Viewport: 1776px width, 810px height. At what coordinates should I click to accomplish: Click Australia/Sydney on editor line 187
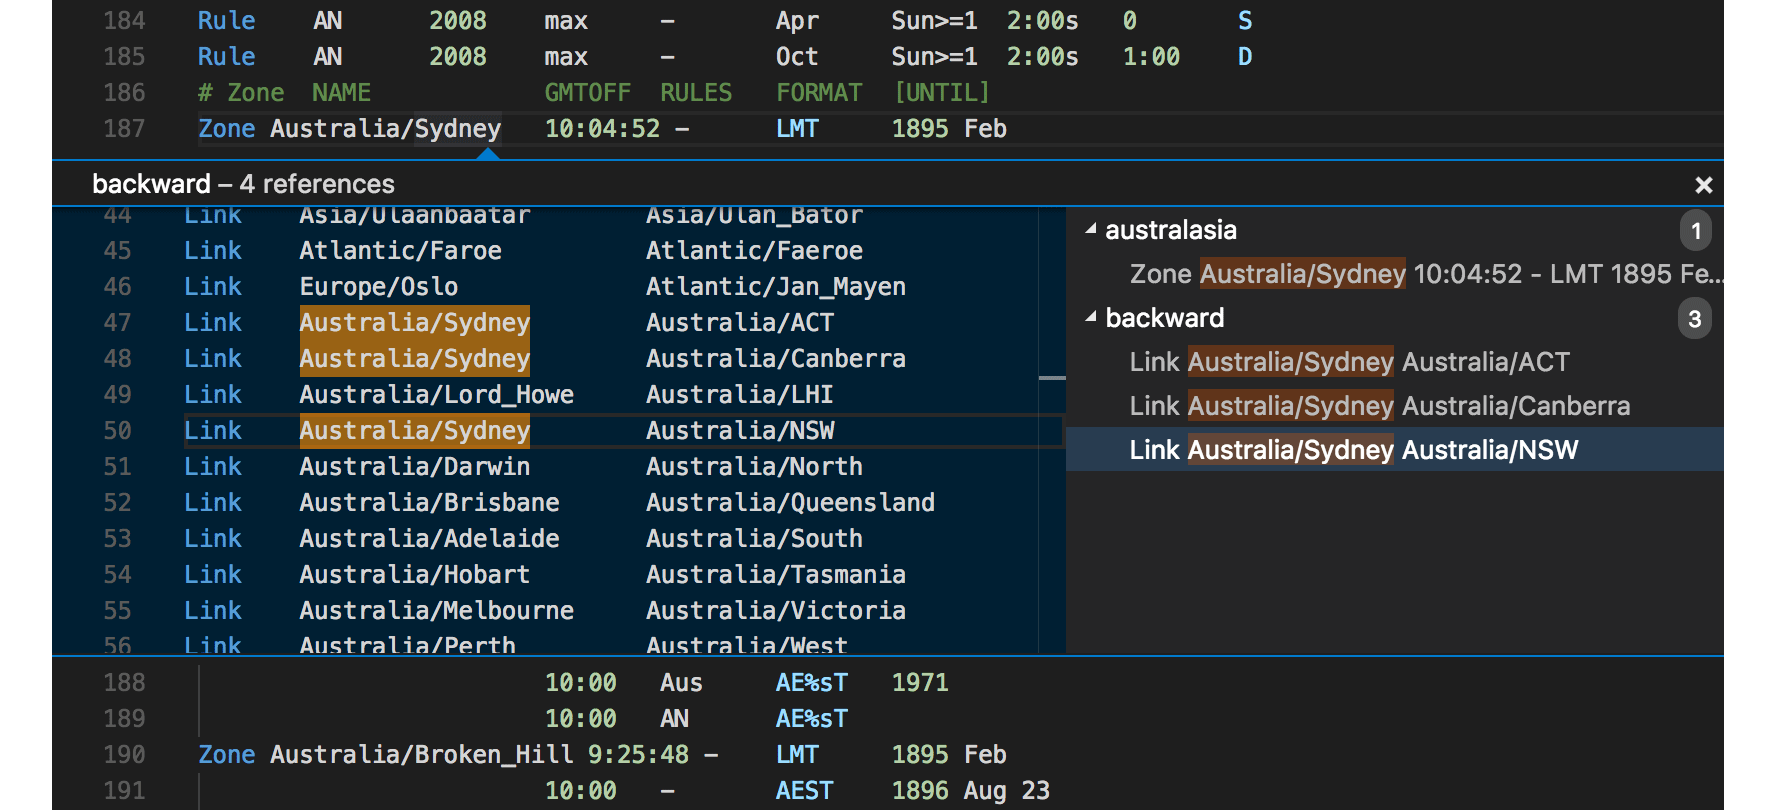[x=385, y=129]
